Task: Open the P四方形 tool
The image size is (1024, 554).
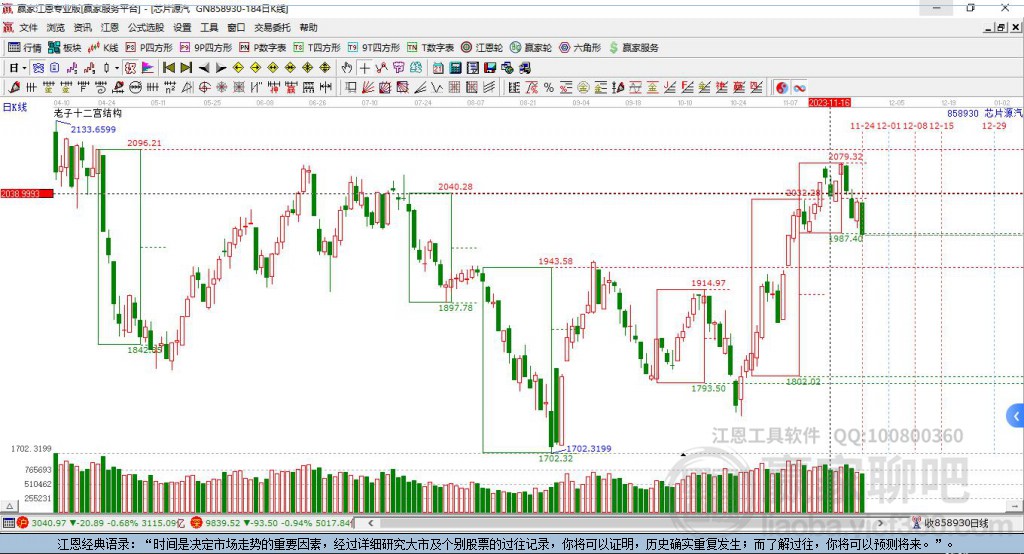Action: point(149,48)
